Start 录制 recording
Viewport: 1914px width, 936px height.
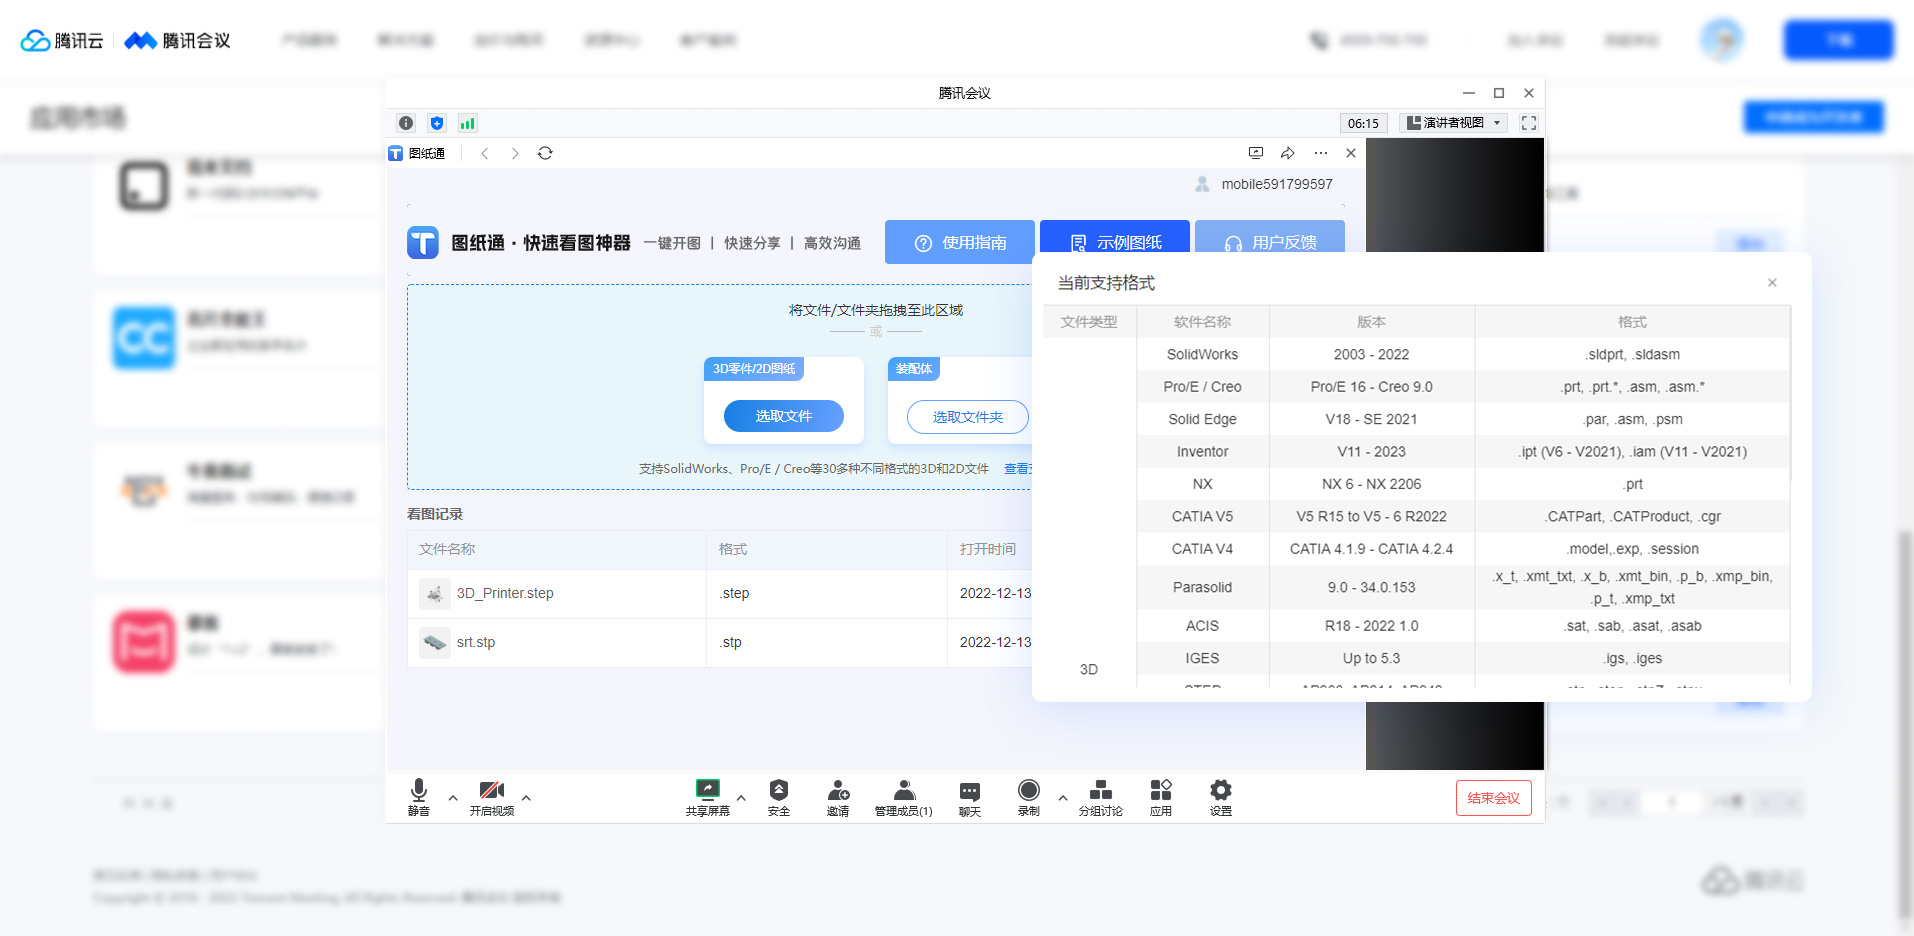coord(1029,797)
